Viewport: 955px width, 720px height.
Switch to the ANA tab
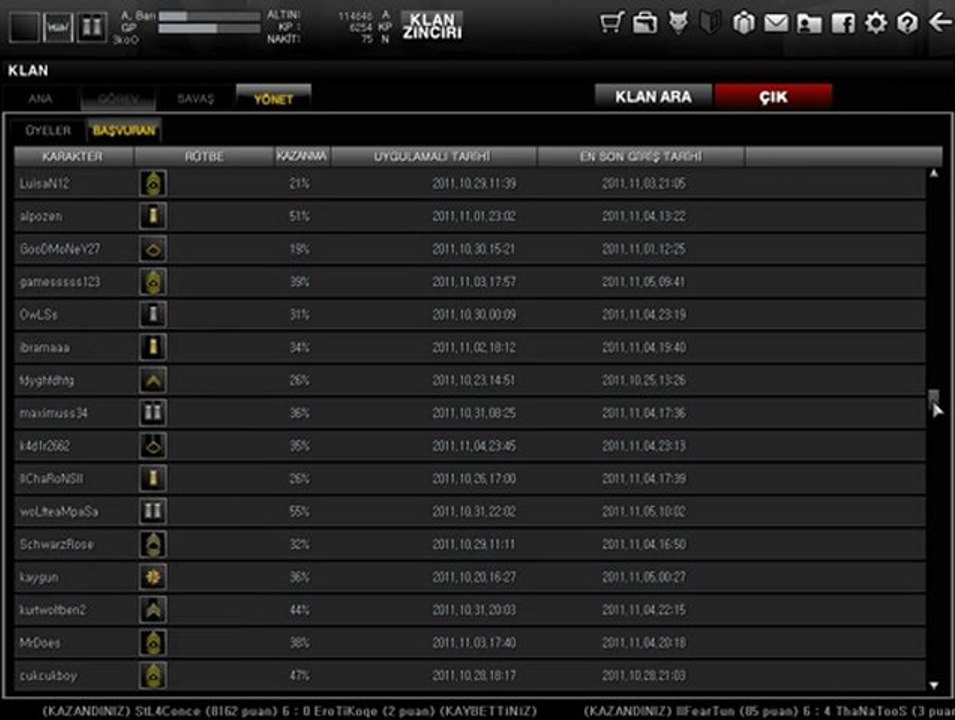(x=41, y=99)
